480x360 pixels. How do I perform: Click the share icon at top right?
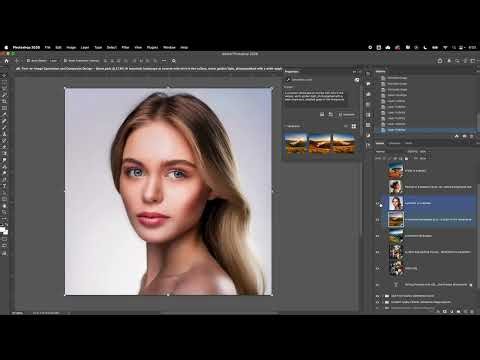[440, 61]
